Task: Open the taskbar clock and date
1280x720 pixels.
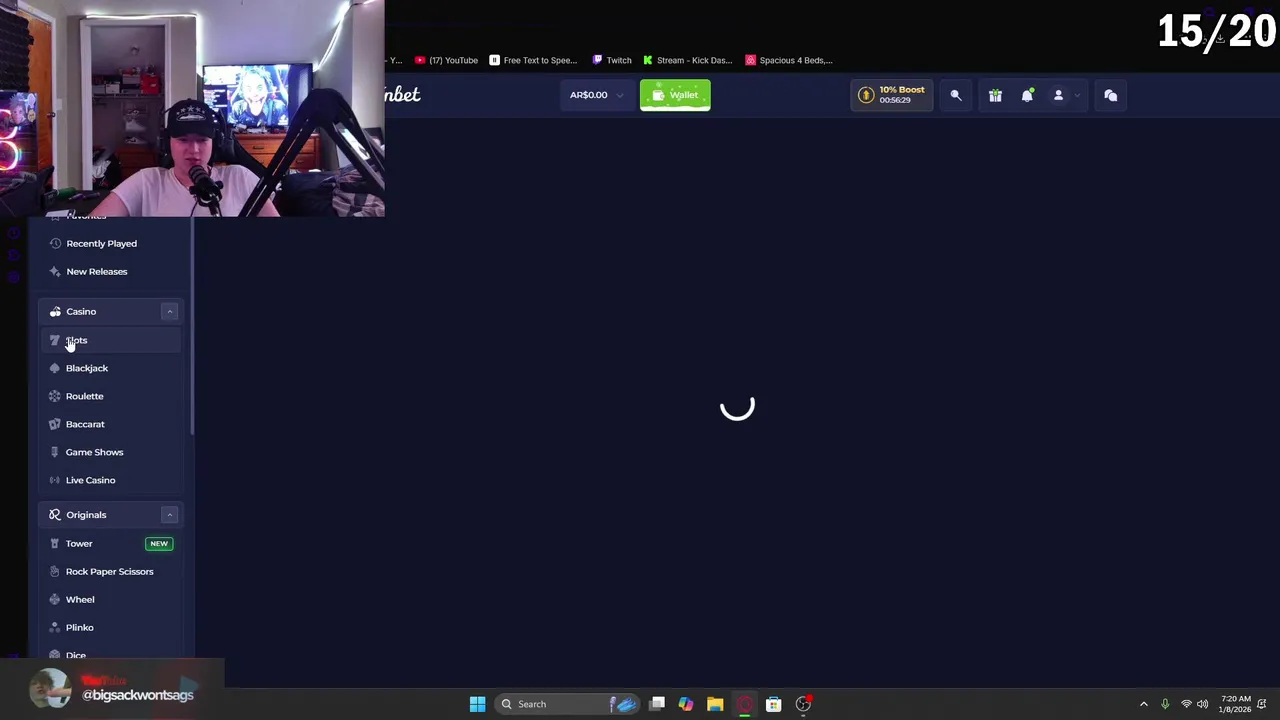Action: [x=1236, y=704]
